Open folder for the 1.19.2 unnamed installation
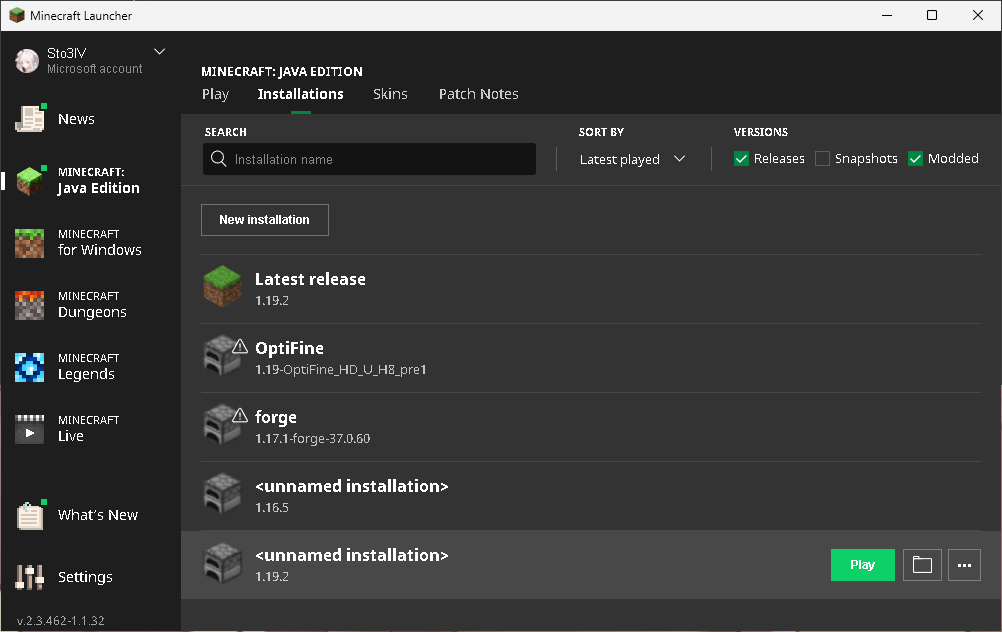 (922, 565)
